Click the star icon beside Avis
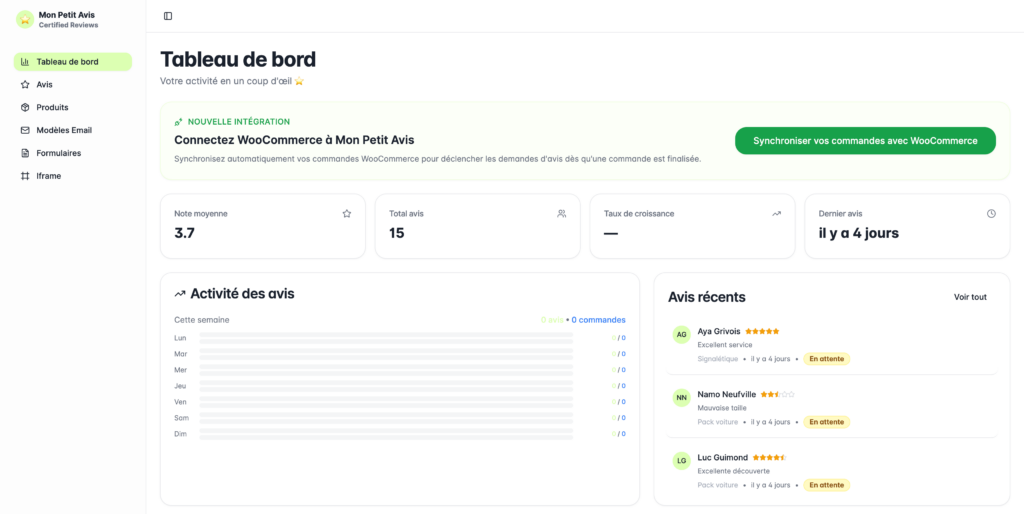The image size is (1024, 514). [x=26, y=85]
